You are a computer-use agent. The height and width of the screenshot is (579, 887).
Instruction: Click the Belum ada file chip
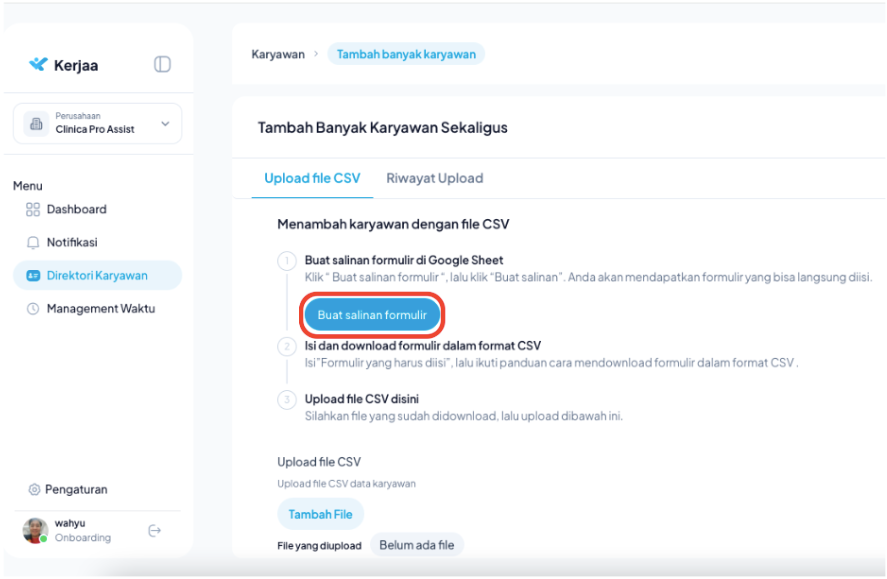click(x=416, y=545)
